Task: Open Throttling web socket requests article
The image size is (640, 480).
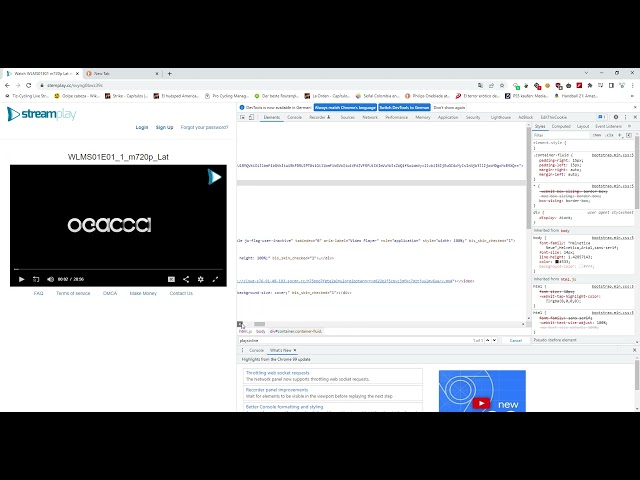Action: [x=278, y=373]
